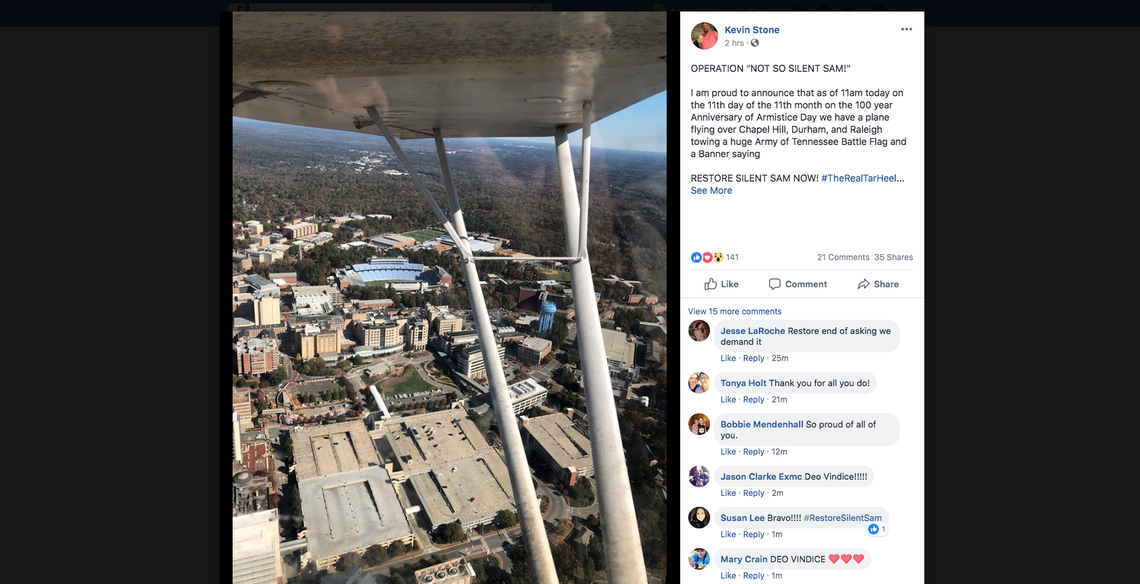
Task: Click the Share arrow icon
Action: pos(864,283)
